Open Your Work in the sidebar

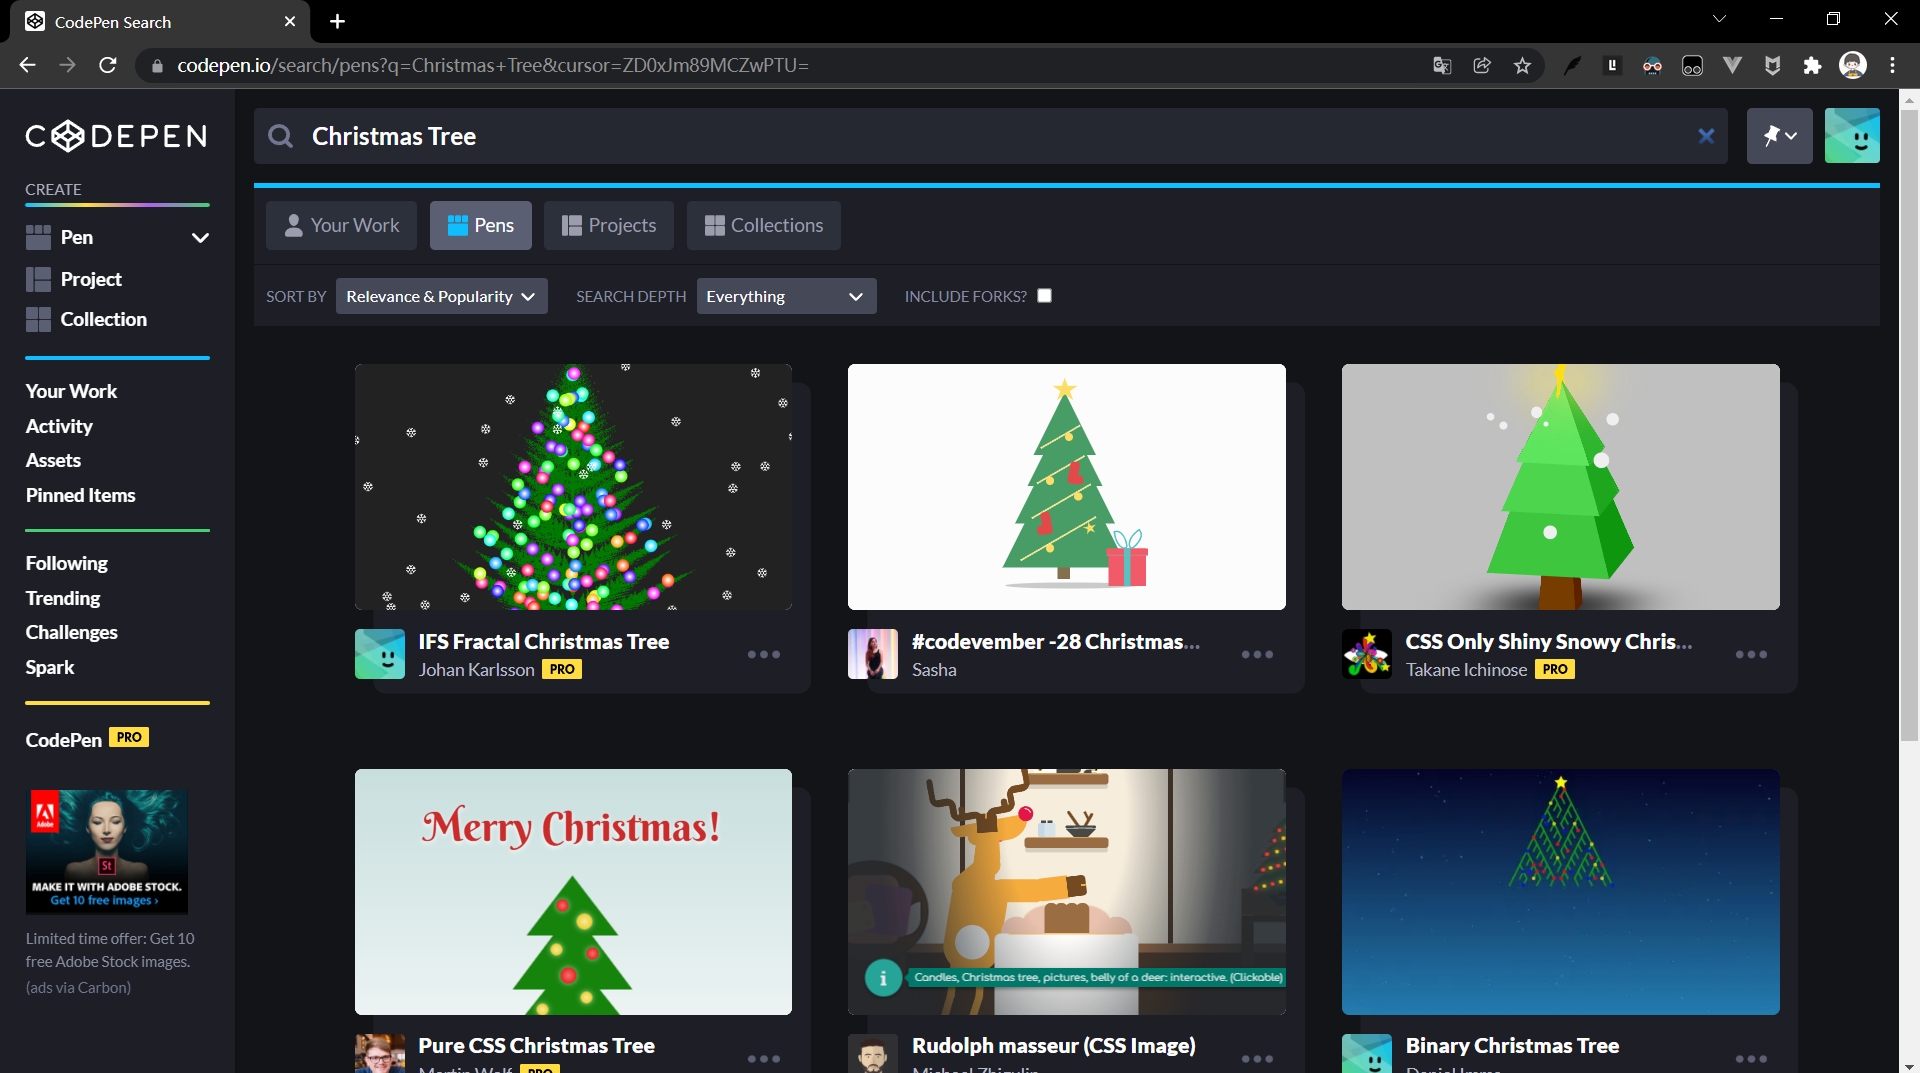(x=71, y=391)
